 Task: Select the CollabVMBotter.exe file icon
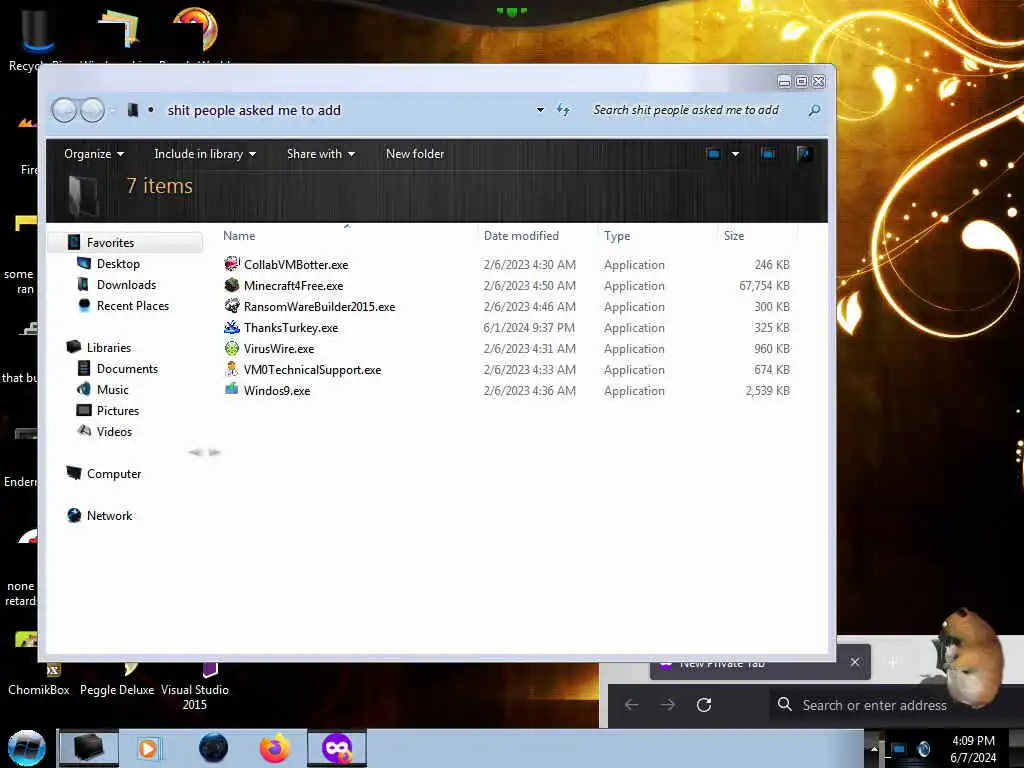point(232,264)
